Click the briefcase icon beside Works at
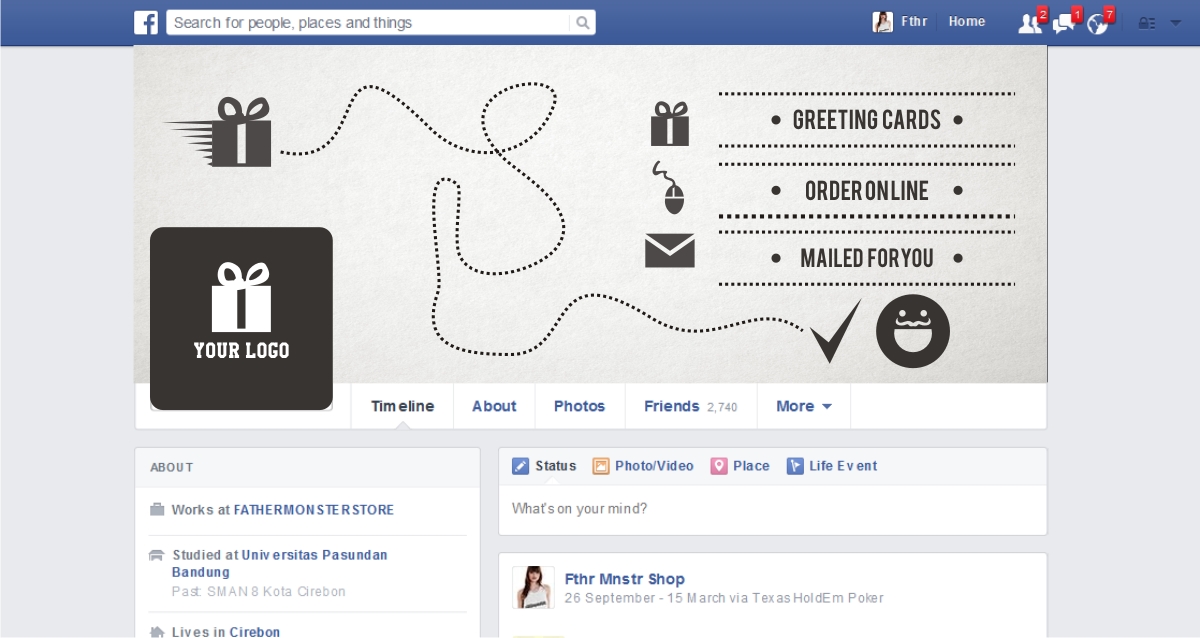 click(157, 509)
